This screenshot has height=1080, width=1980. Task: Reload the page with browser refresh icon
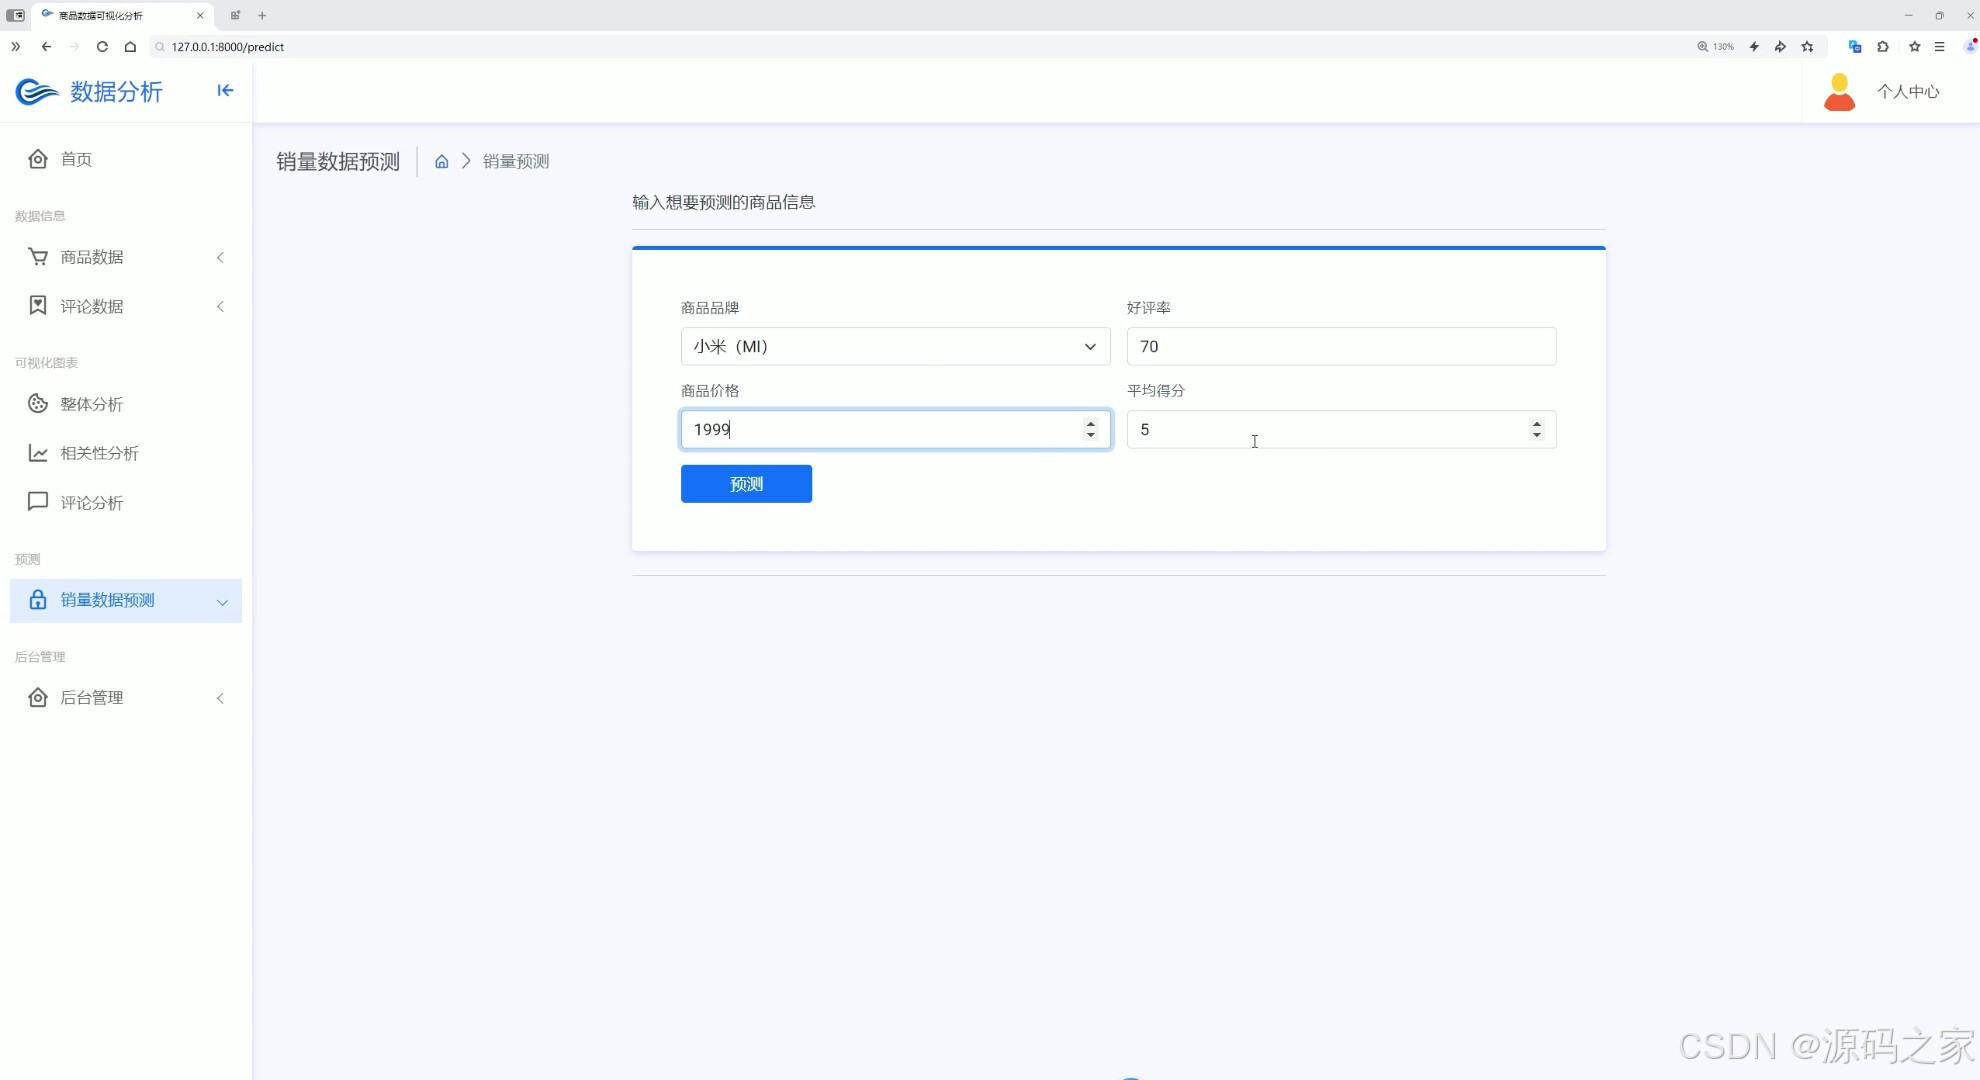102,47
